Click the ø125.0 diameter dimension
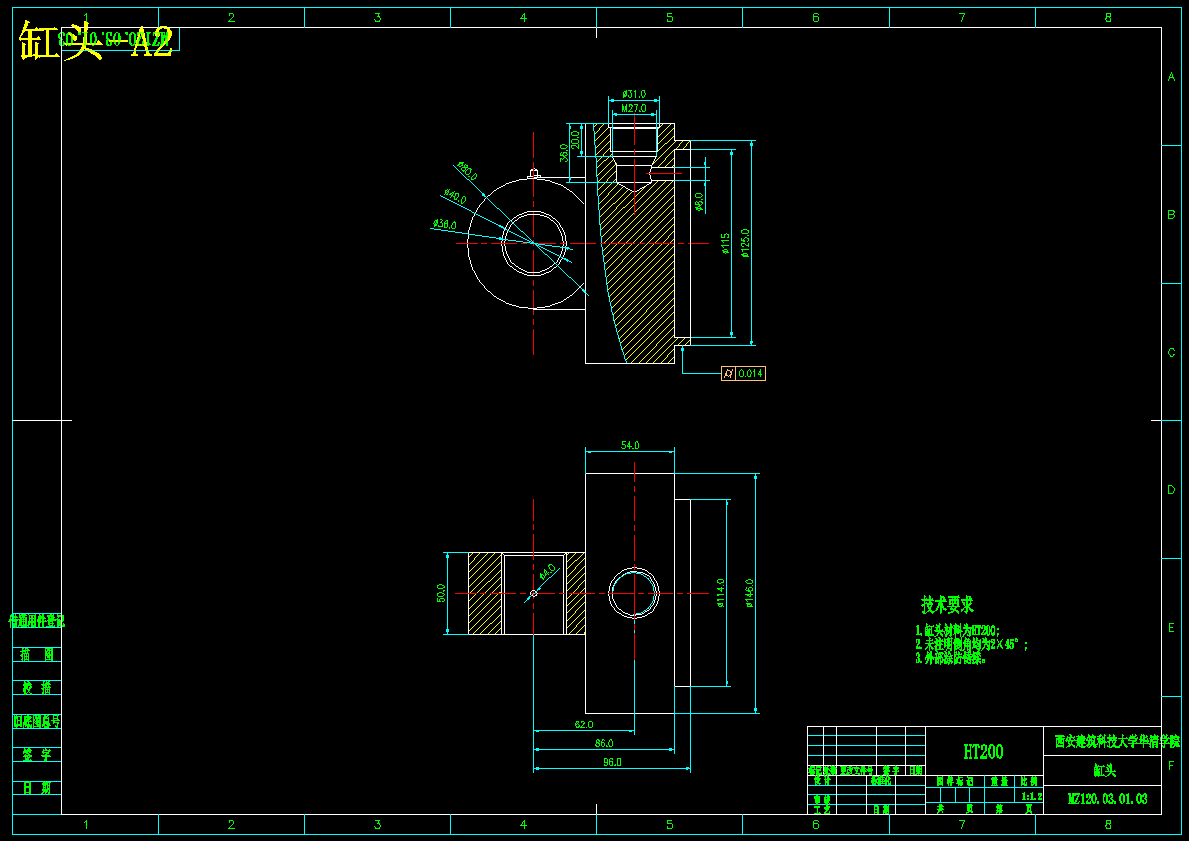 [x=745, y=243]
